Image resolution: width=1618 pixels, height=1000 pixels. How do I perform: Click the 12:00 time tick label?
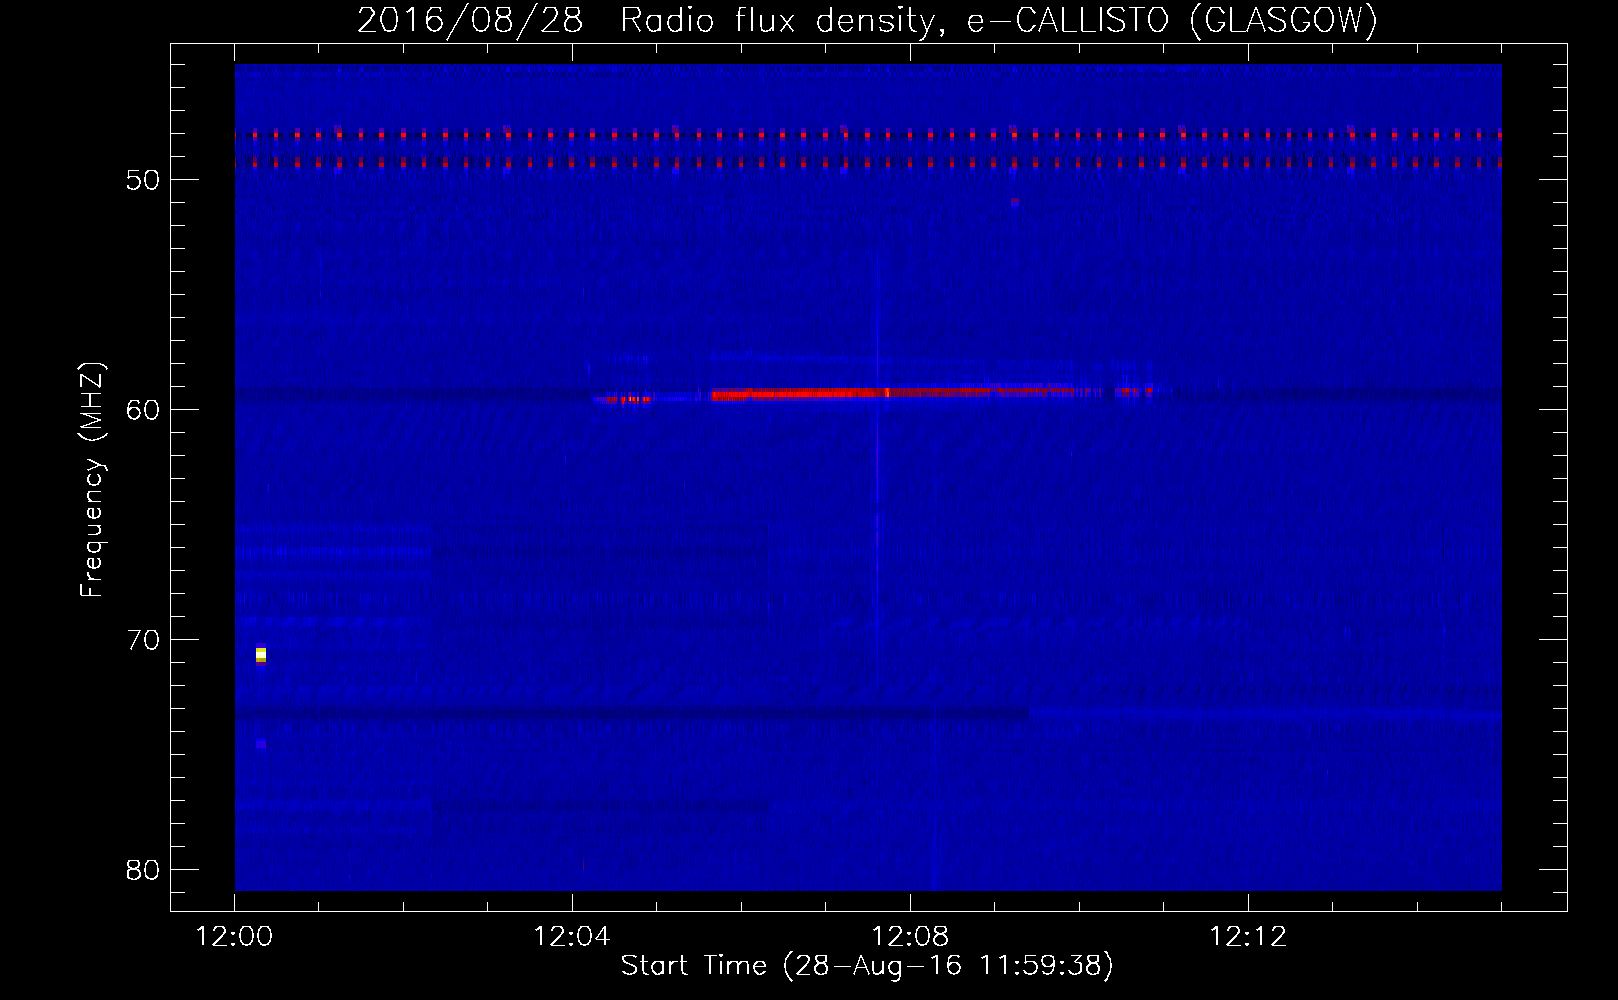[234, 937]
